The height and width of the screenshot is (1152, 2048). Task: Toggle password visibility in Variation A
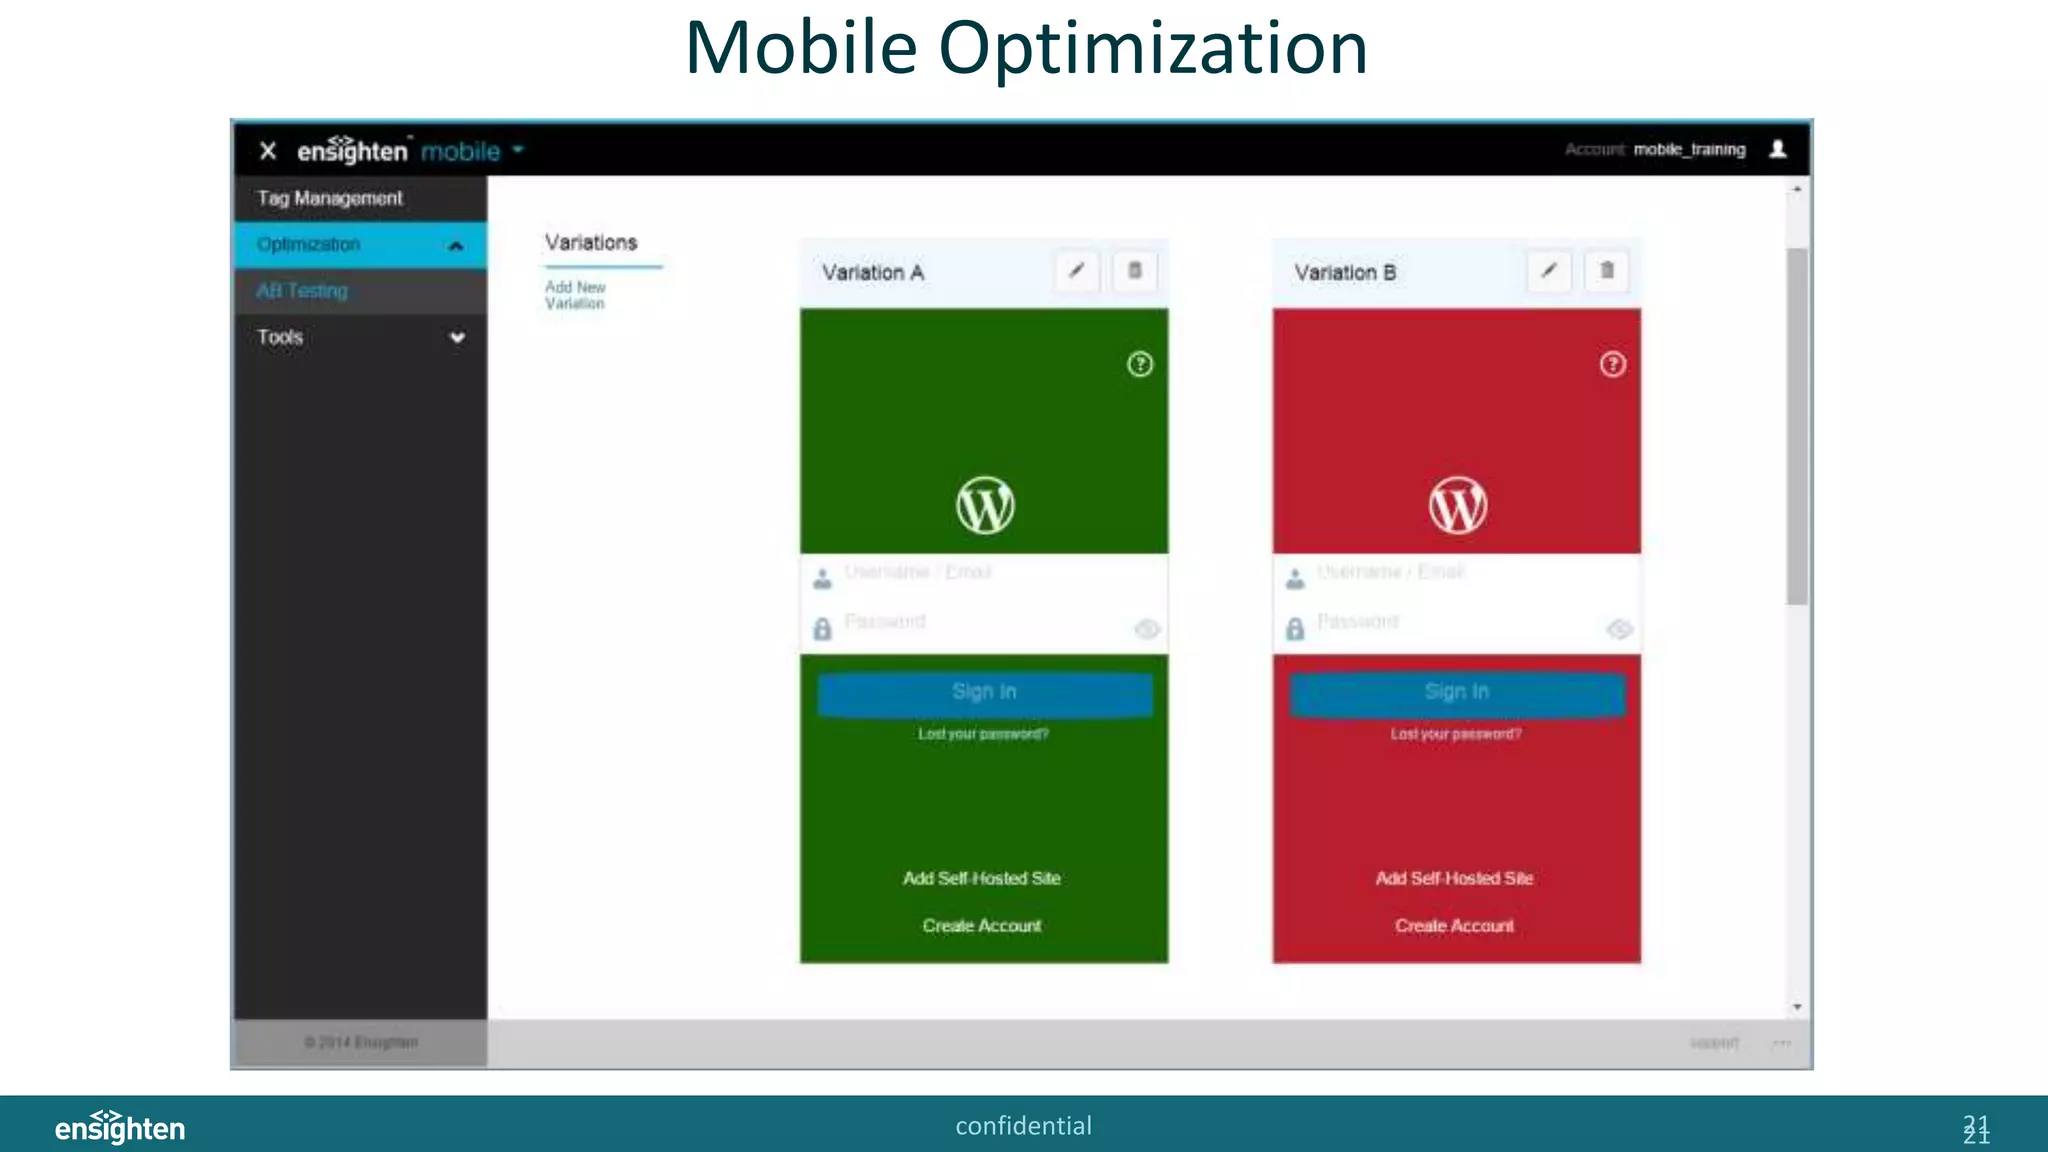[x=1147, y=629]
